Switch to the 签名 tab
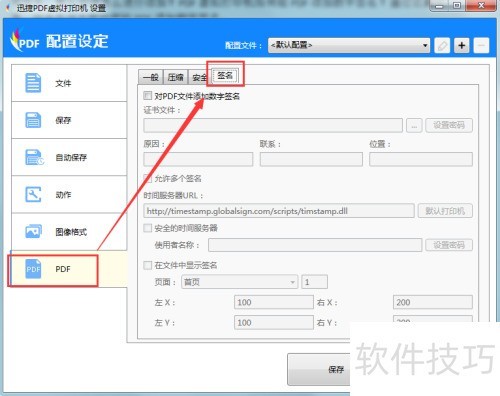500x396 pixels. click(225, 76)
